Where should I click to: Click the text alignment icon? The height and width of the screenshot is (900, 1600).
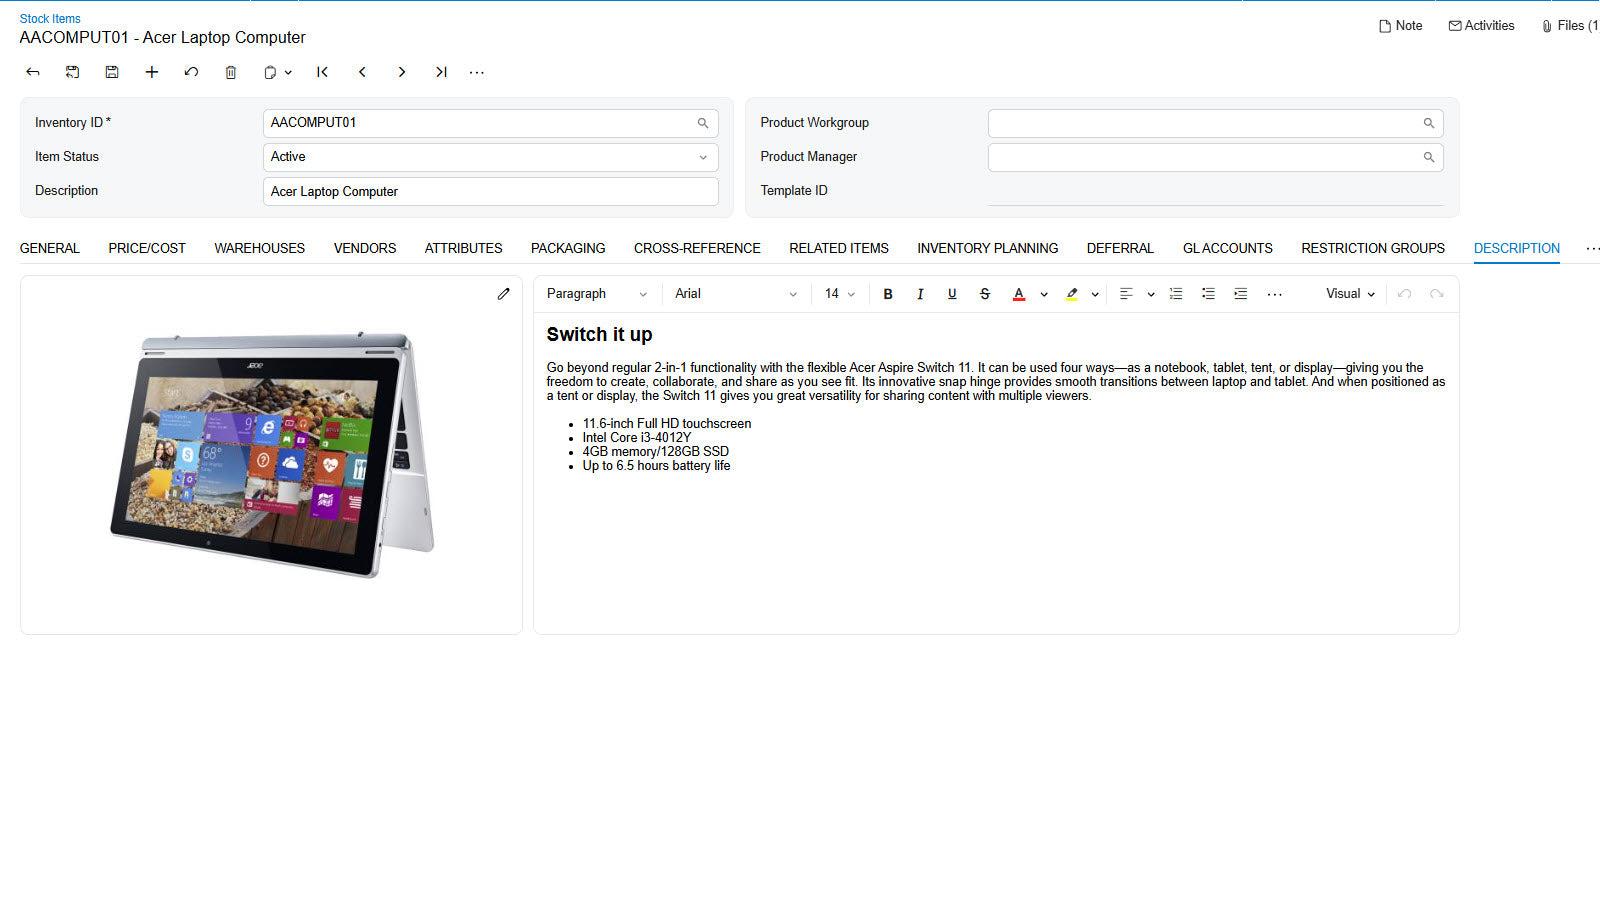(1126, 294)
